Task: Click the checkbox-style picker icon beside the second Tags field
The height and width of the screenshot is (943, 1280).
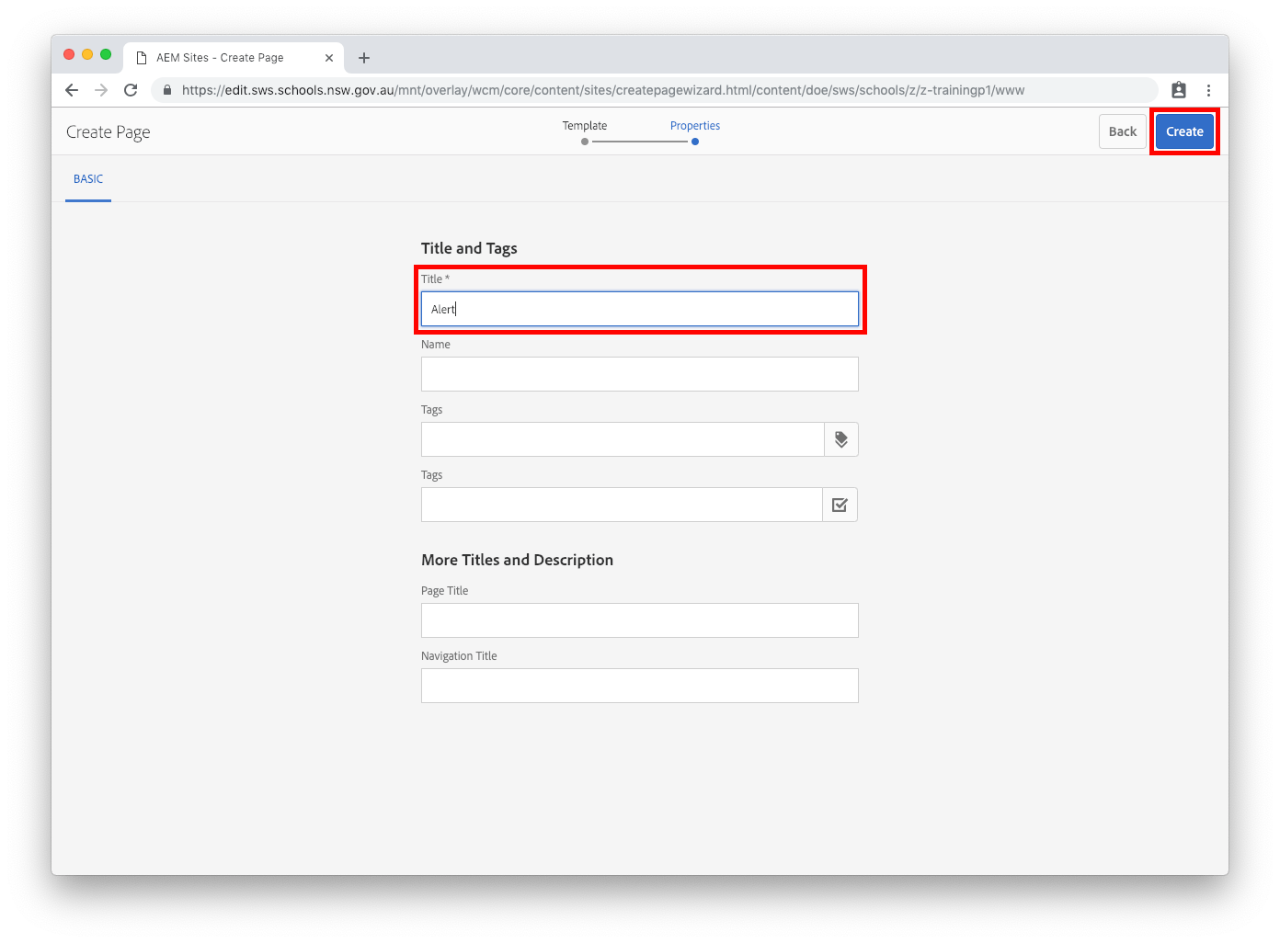Action: click(x=840, y=505)
